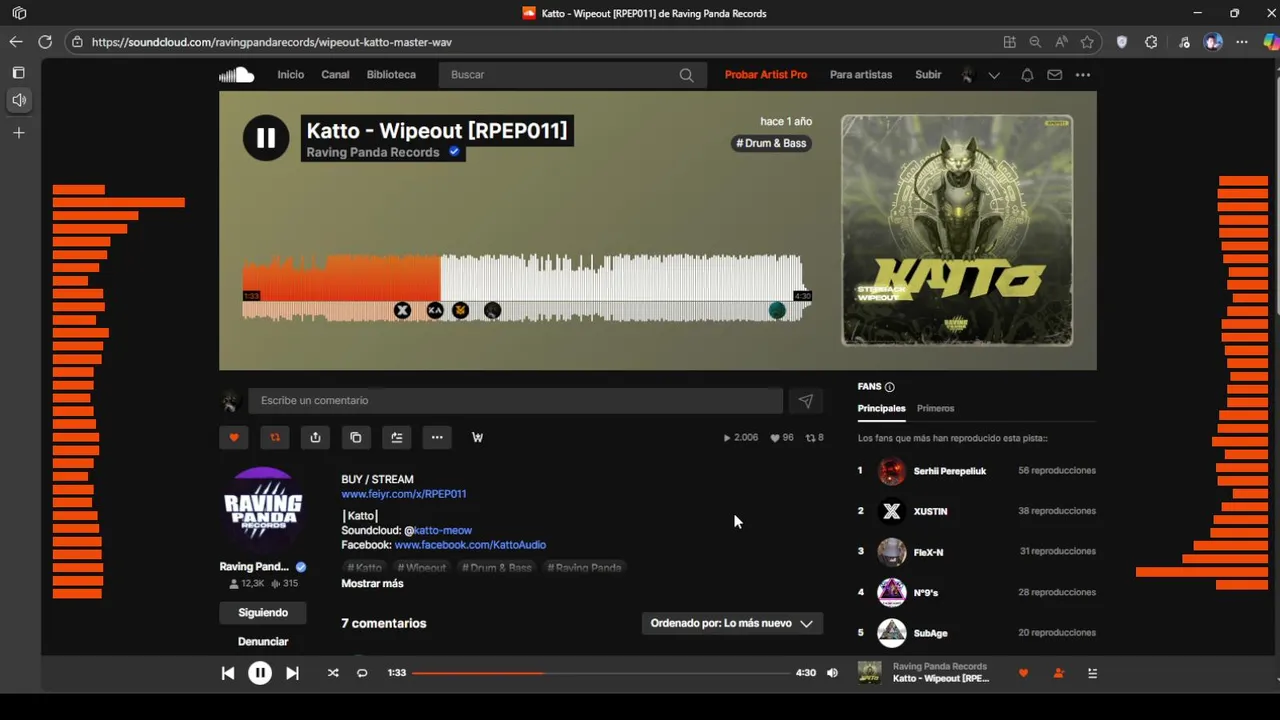Open the header three-dots settings menu
The height and width of the screenshot is (720, 1280).
coord(1083,75)
